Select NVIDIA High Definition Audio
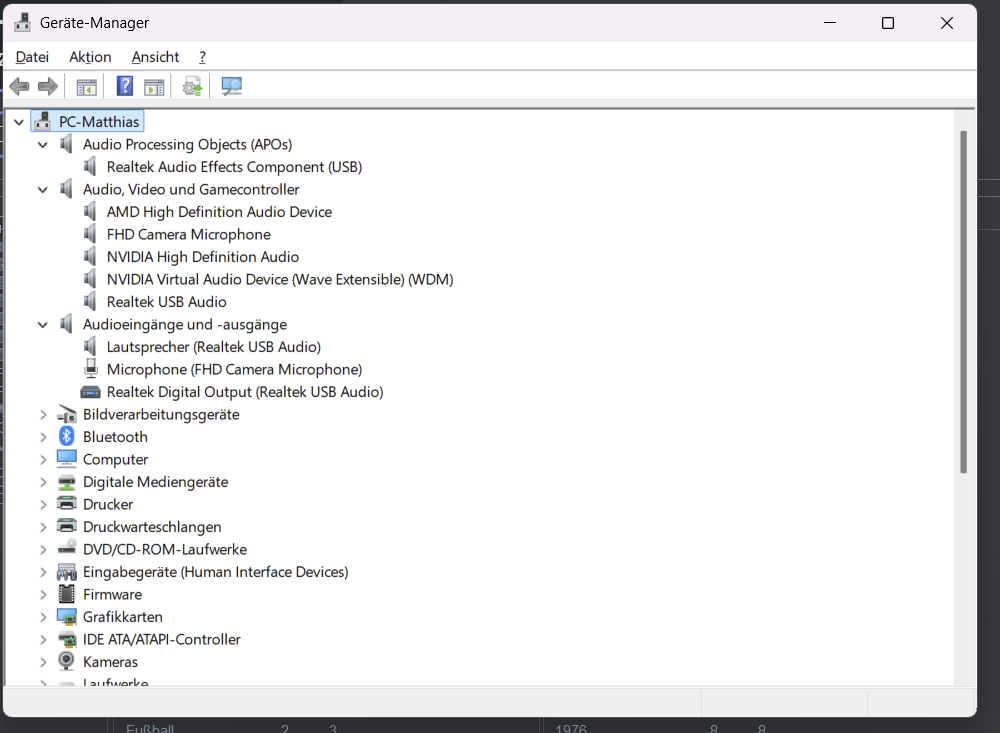The height and width of the screenshot is (733, 1000). point(203,257)
